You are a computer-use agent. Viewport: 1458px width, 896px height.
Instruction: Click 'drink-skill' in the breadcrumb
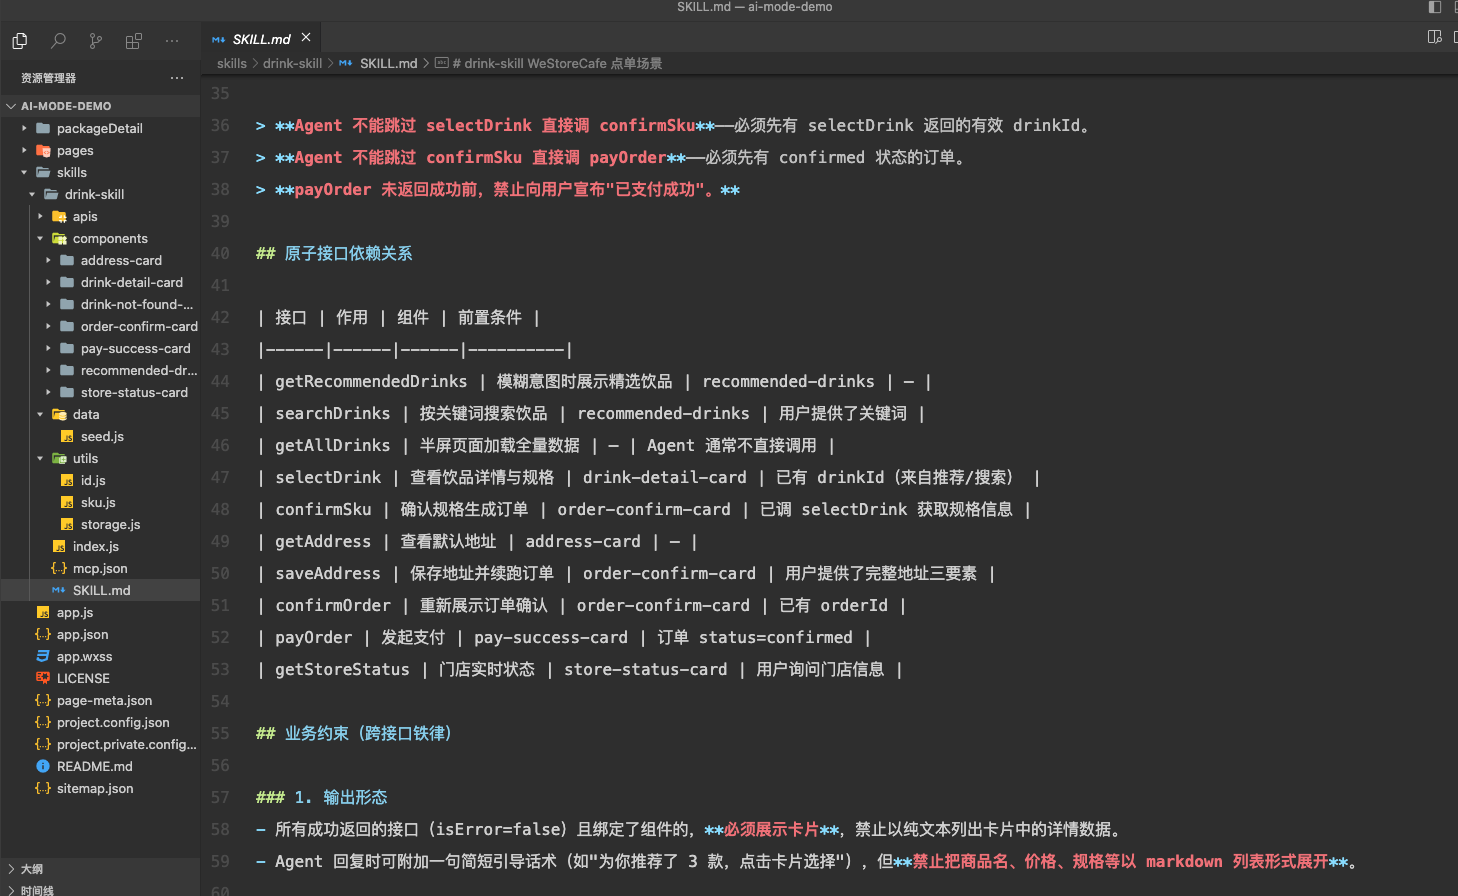[x=292, y=63]
